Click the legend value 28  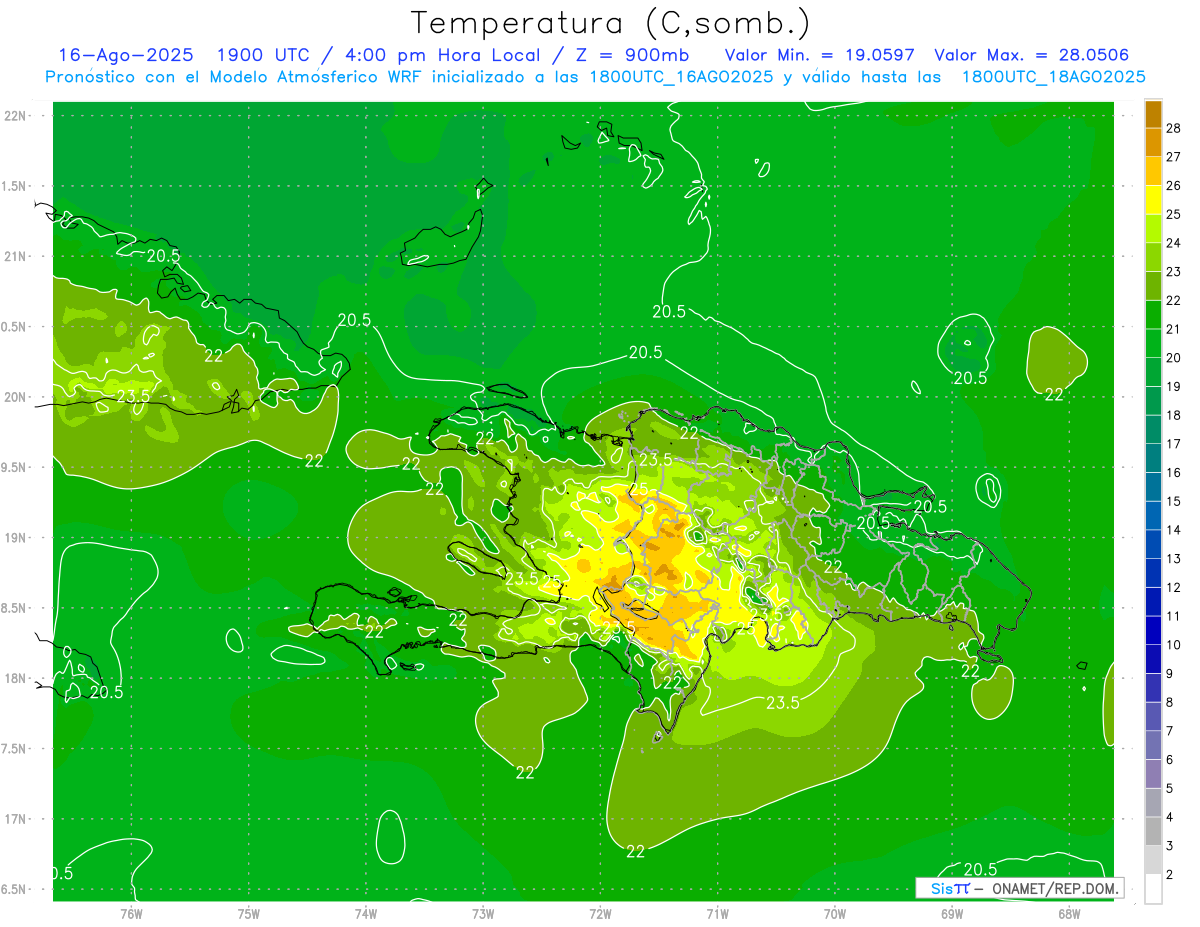[1174, 128]
